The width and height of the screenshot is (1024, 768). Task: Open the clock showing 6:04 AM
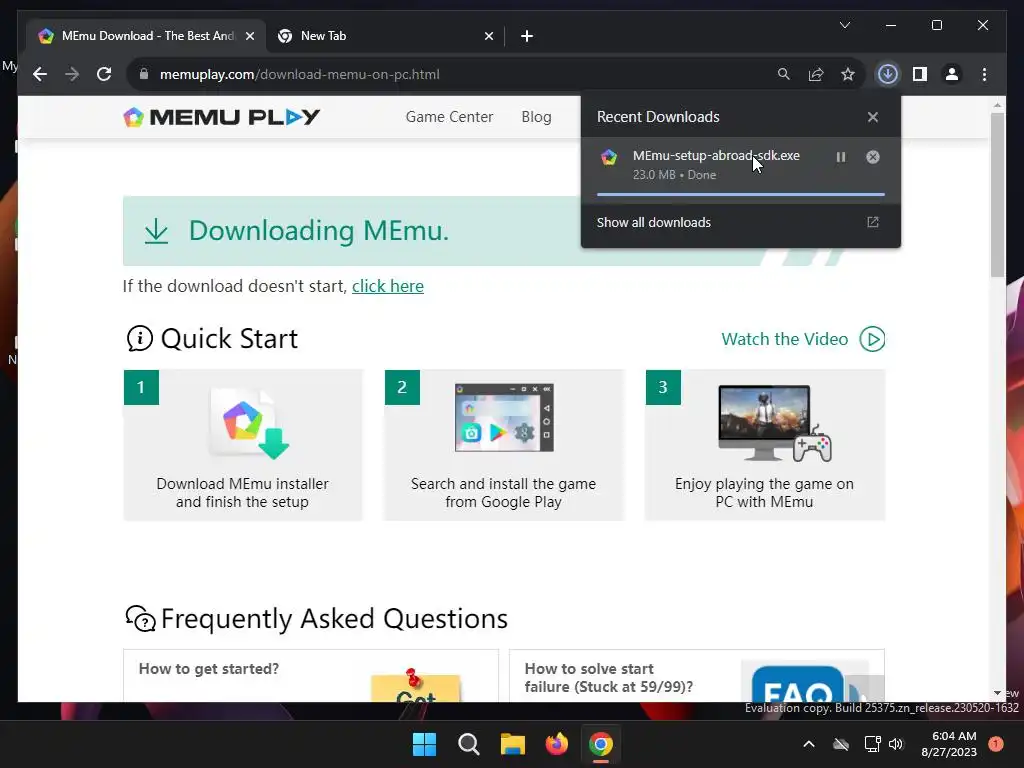(x=949, y=744)
